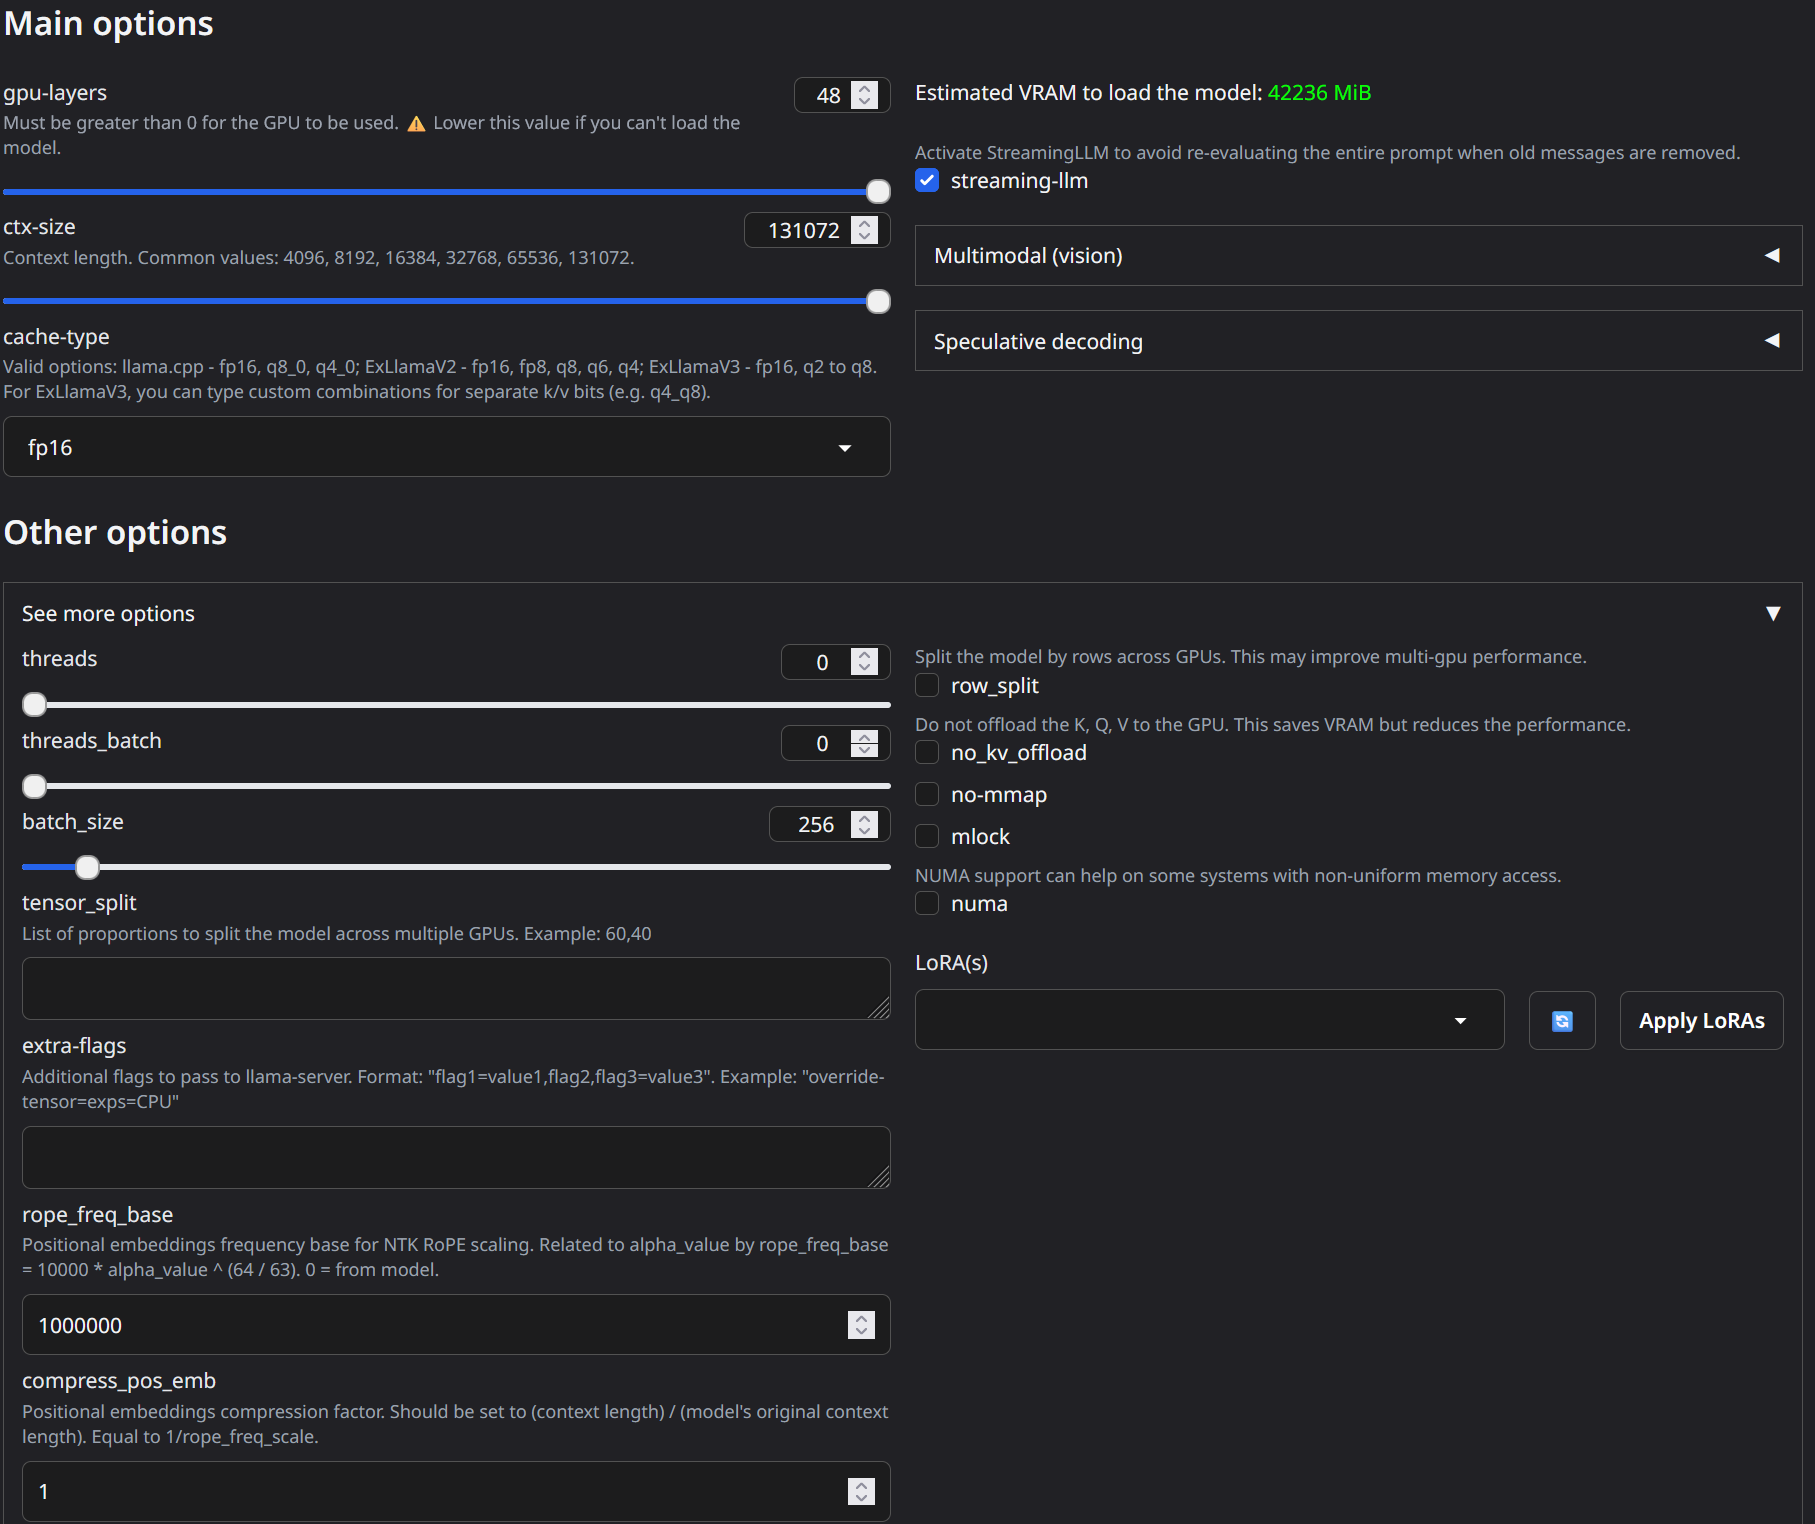Open the LoRA(s) selection dropdown
The height and width of the screenshot is (1524, 1815).
[1210, 1020]
